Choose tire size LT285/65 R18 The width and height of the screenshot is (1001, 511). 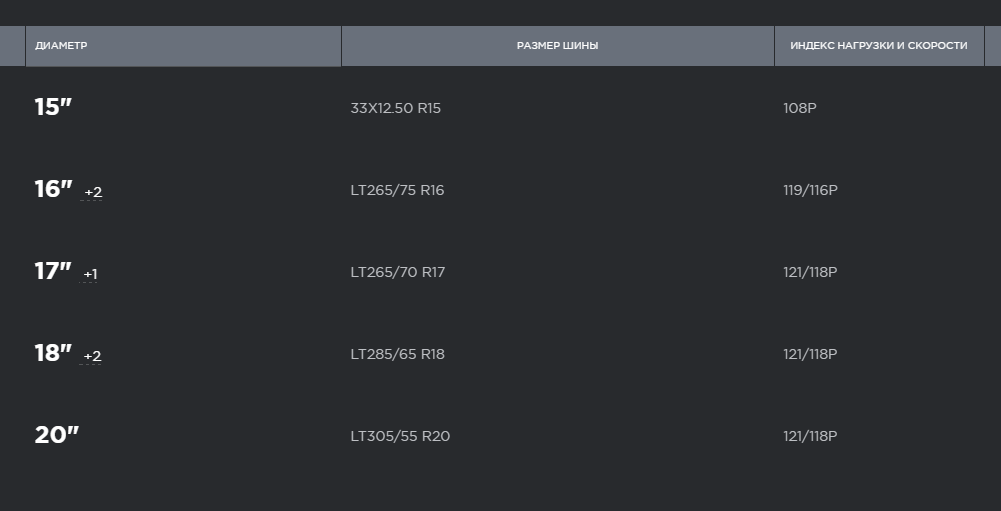[397, 354]
